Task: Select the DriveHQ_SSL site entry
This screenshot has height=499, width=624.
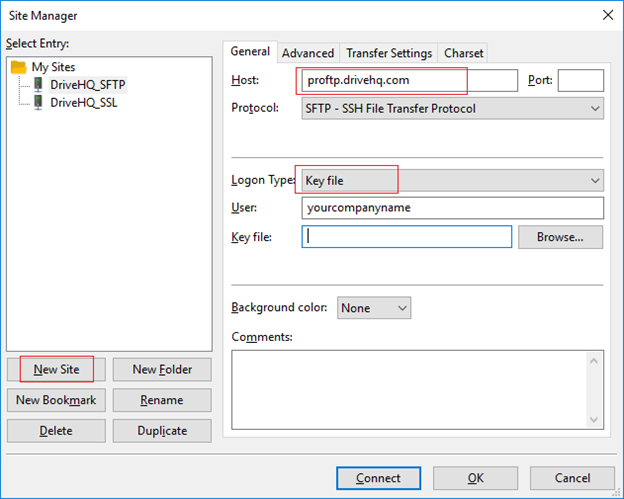Action: (x=83, y=102)
